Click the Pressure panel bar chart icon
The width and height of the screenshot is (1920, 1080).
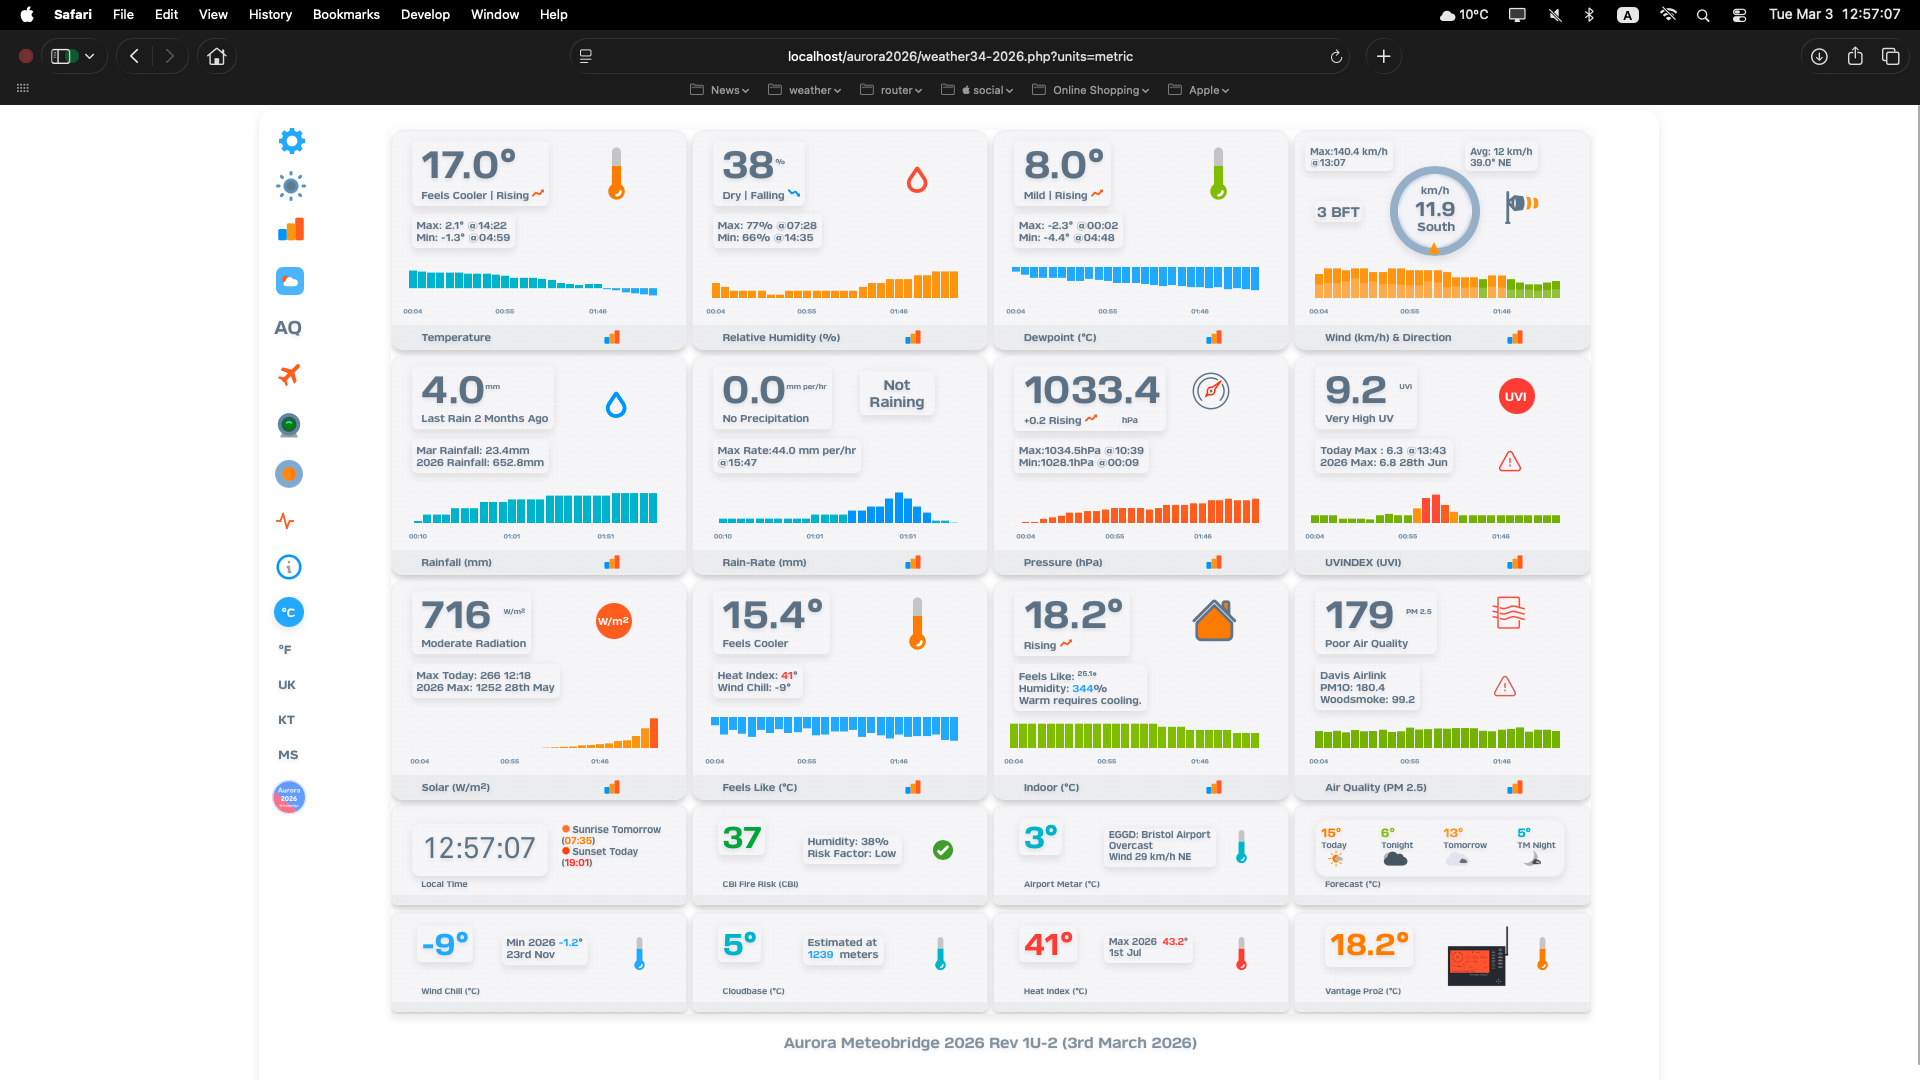[1214, 563]
